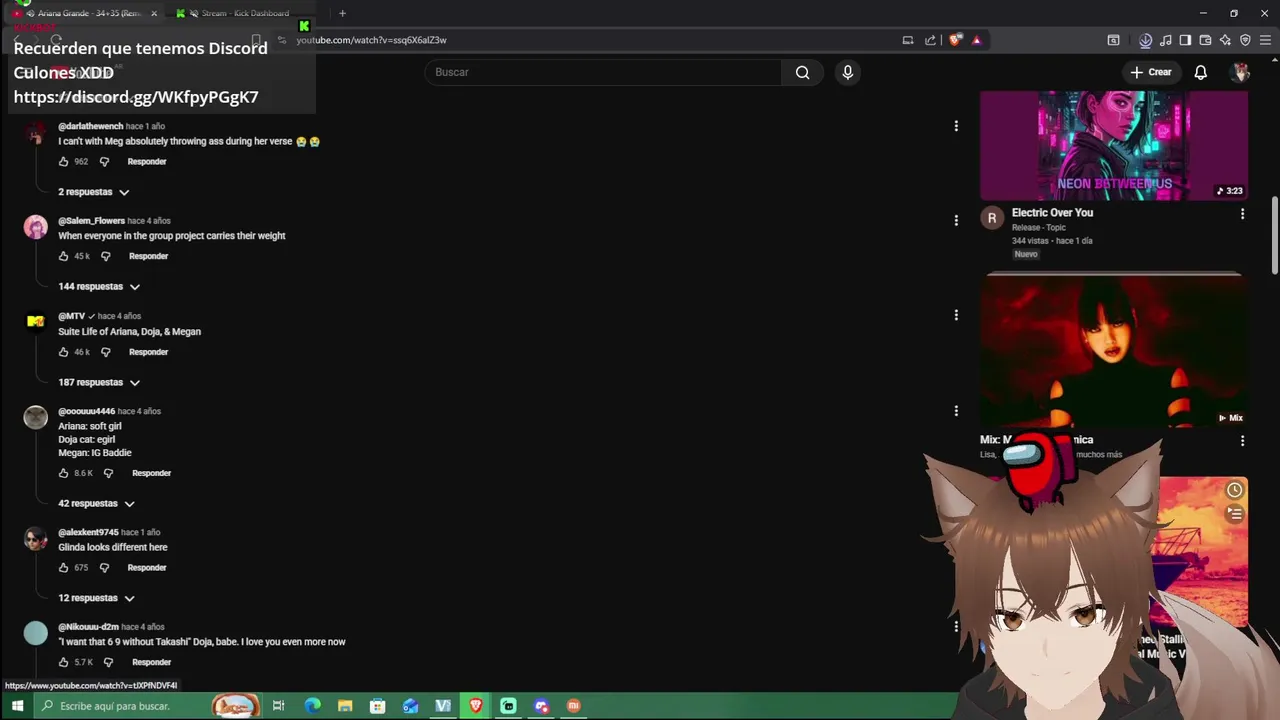
Task: Like the @ooouuu4446 comment
Action: pos(63,473)
